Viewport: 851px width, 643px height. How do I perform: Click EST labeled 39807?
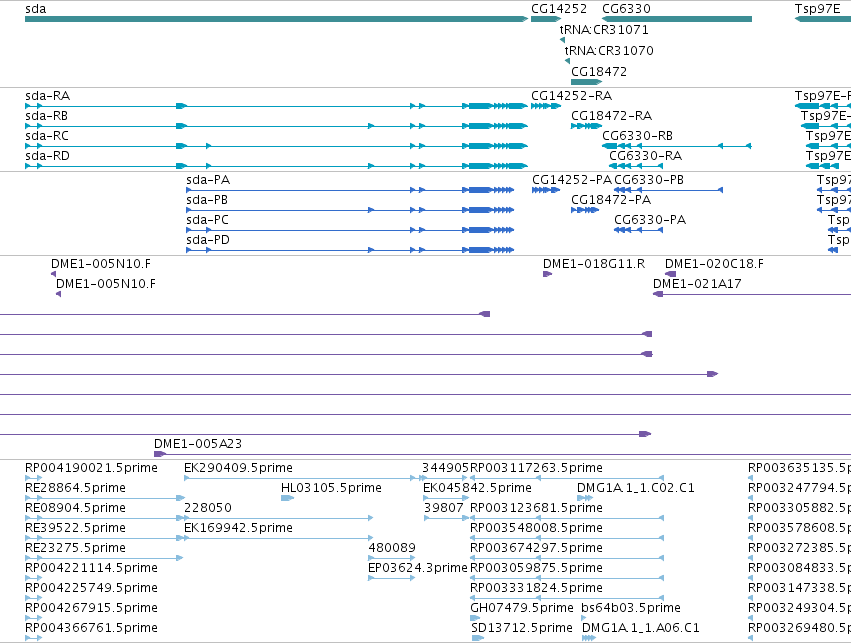[446, 518]
